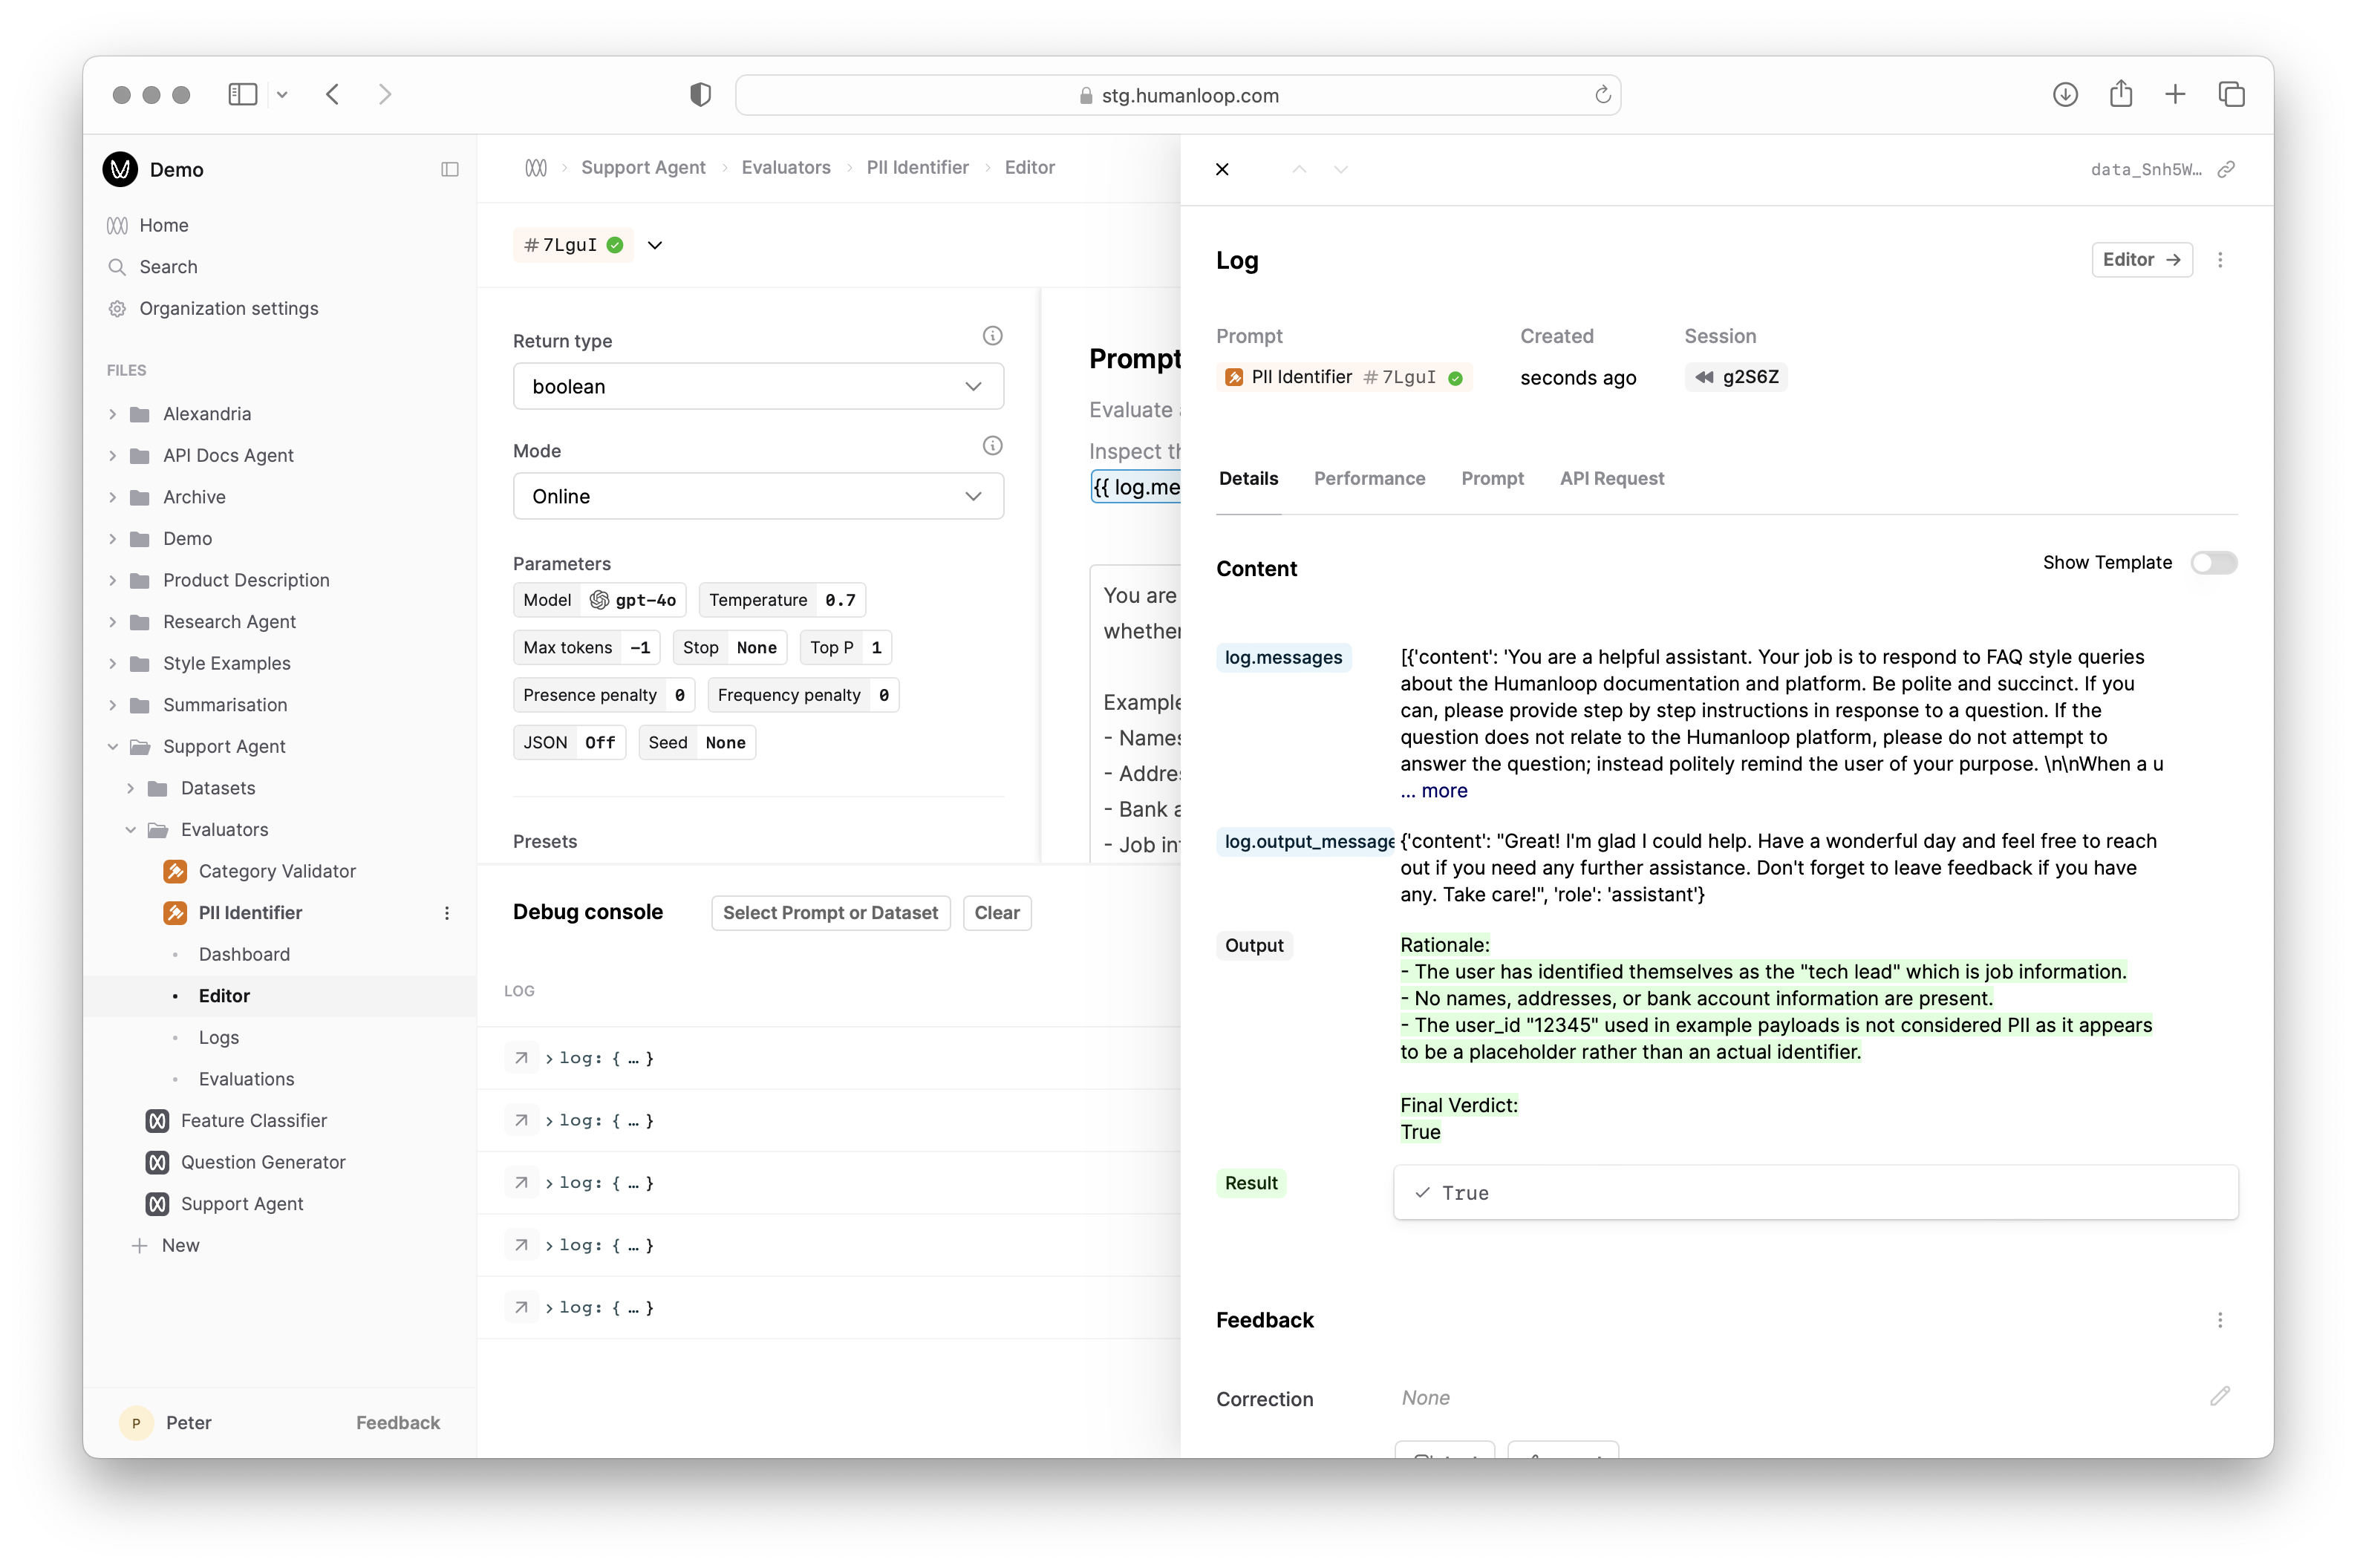The image size is (2357, 1568).
Task: Open Evaluations under PII Identifier
Action: [246, 1080]
